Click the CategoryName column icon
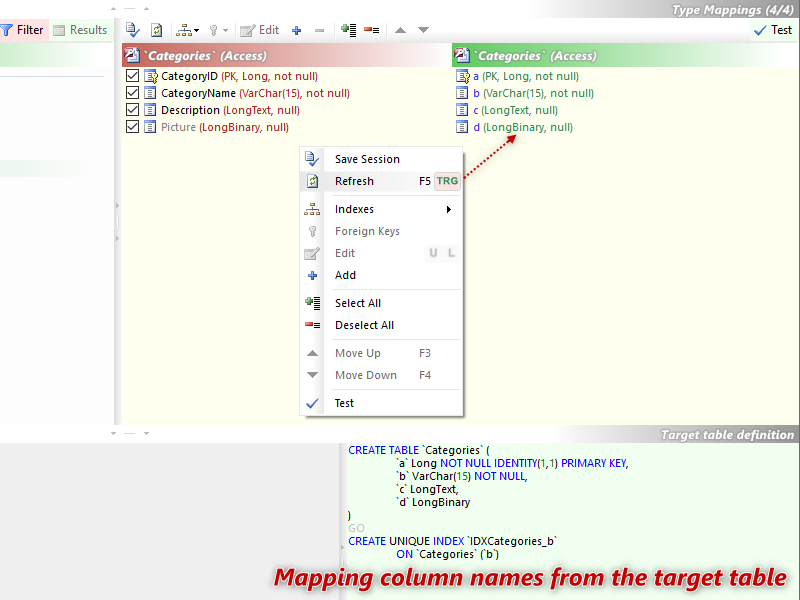This screenshot has height=600, width=800. click(x=150, y=93)
